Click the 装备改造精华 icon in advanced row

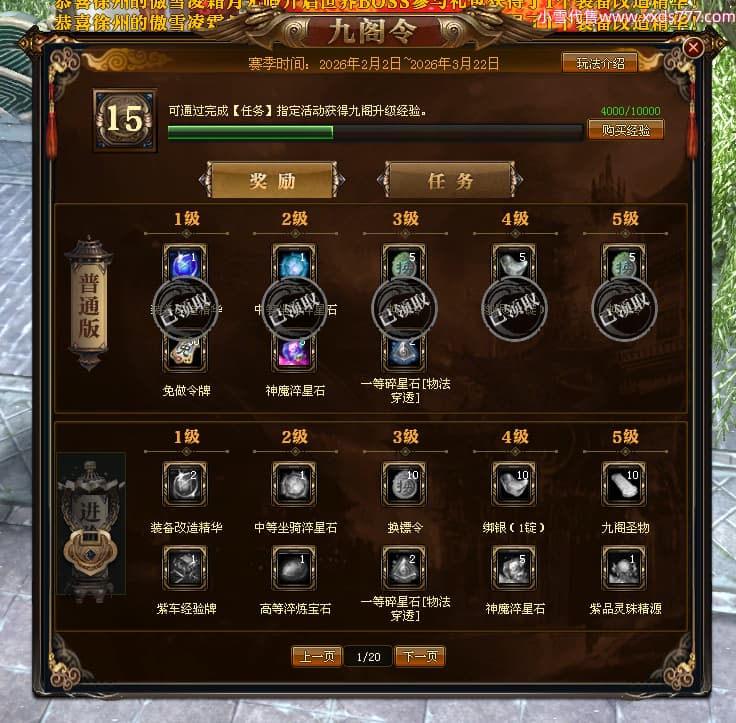[185, 484]
